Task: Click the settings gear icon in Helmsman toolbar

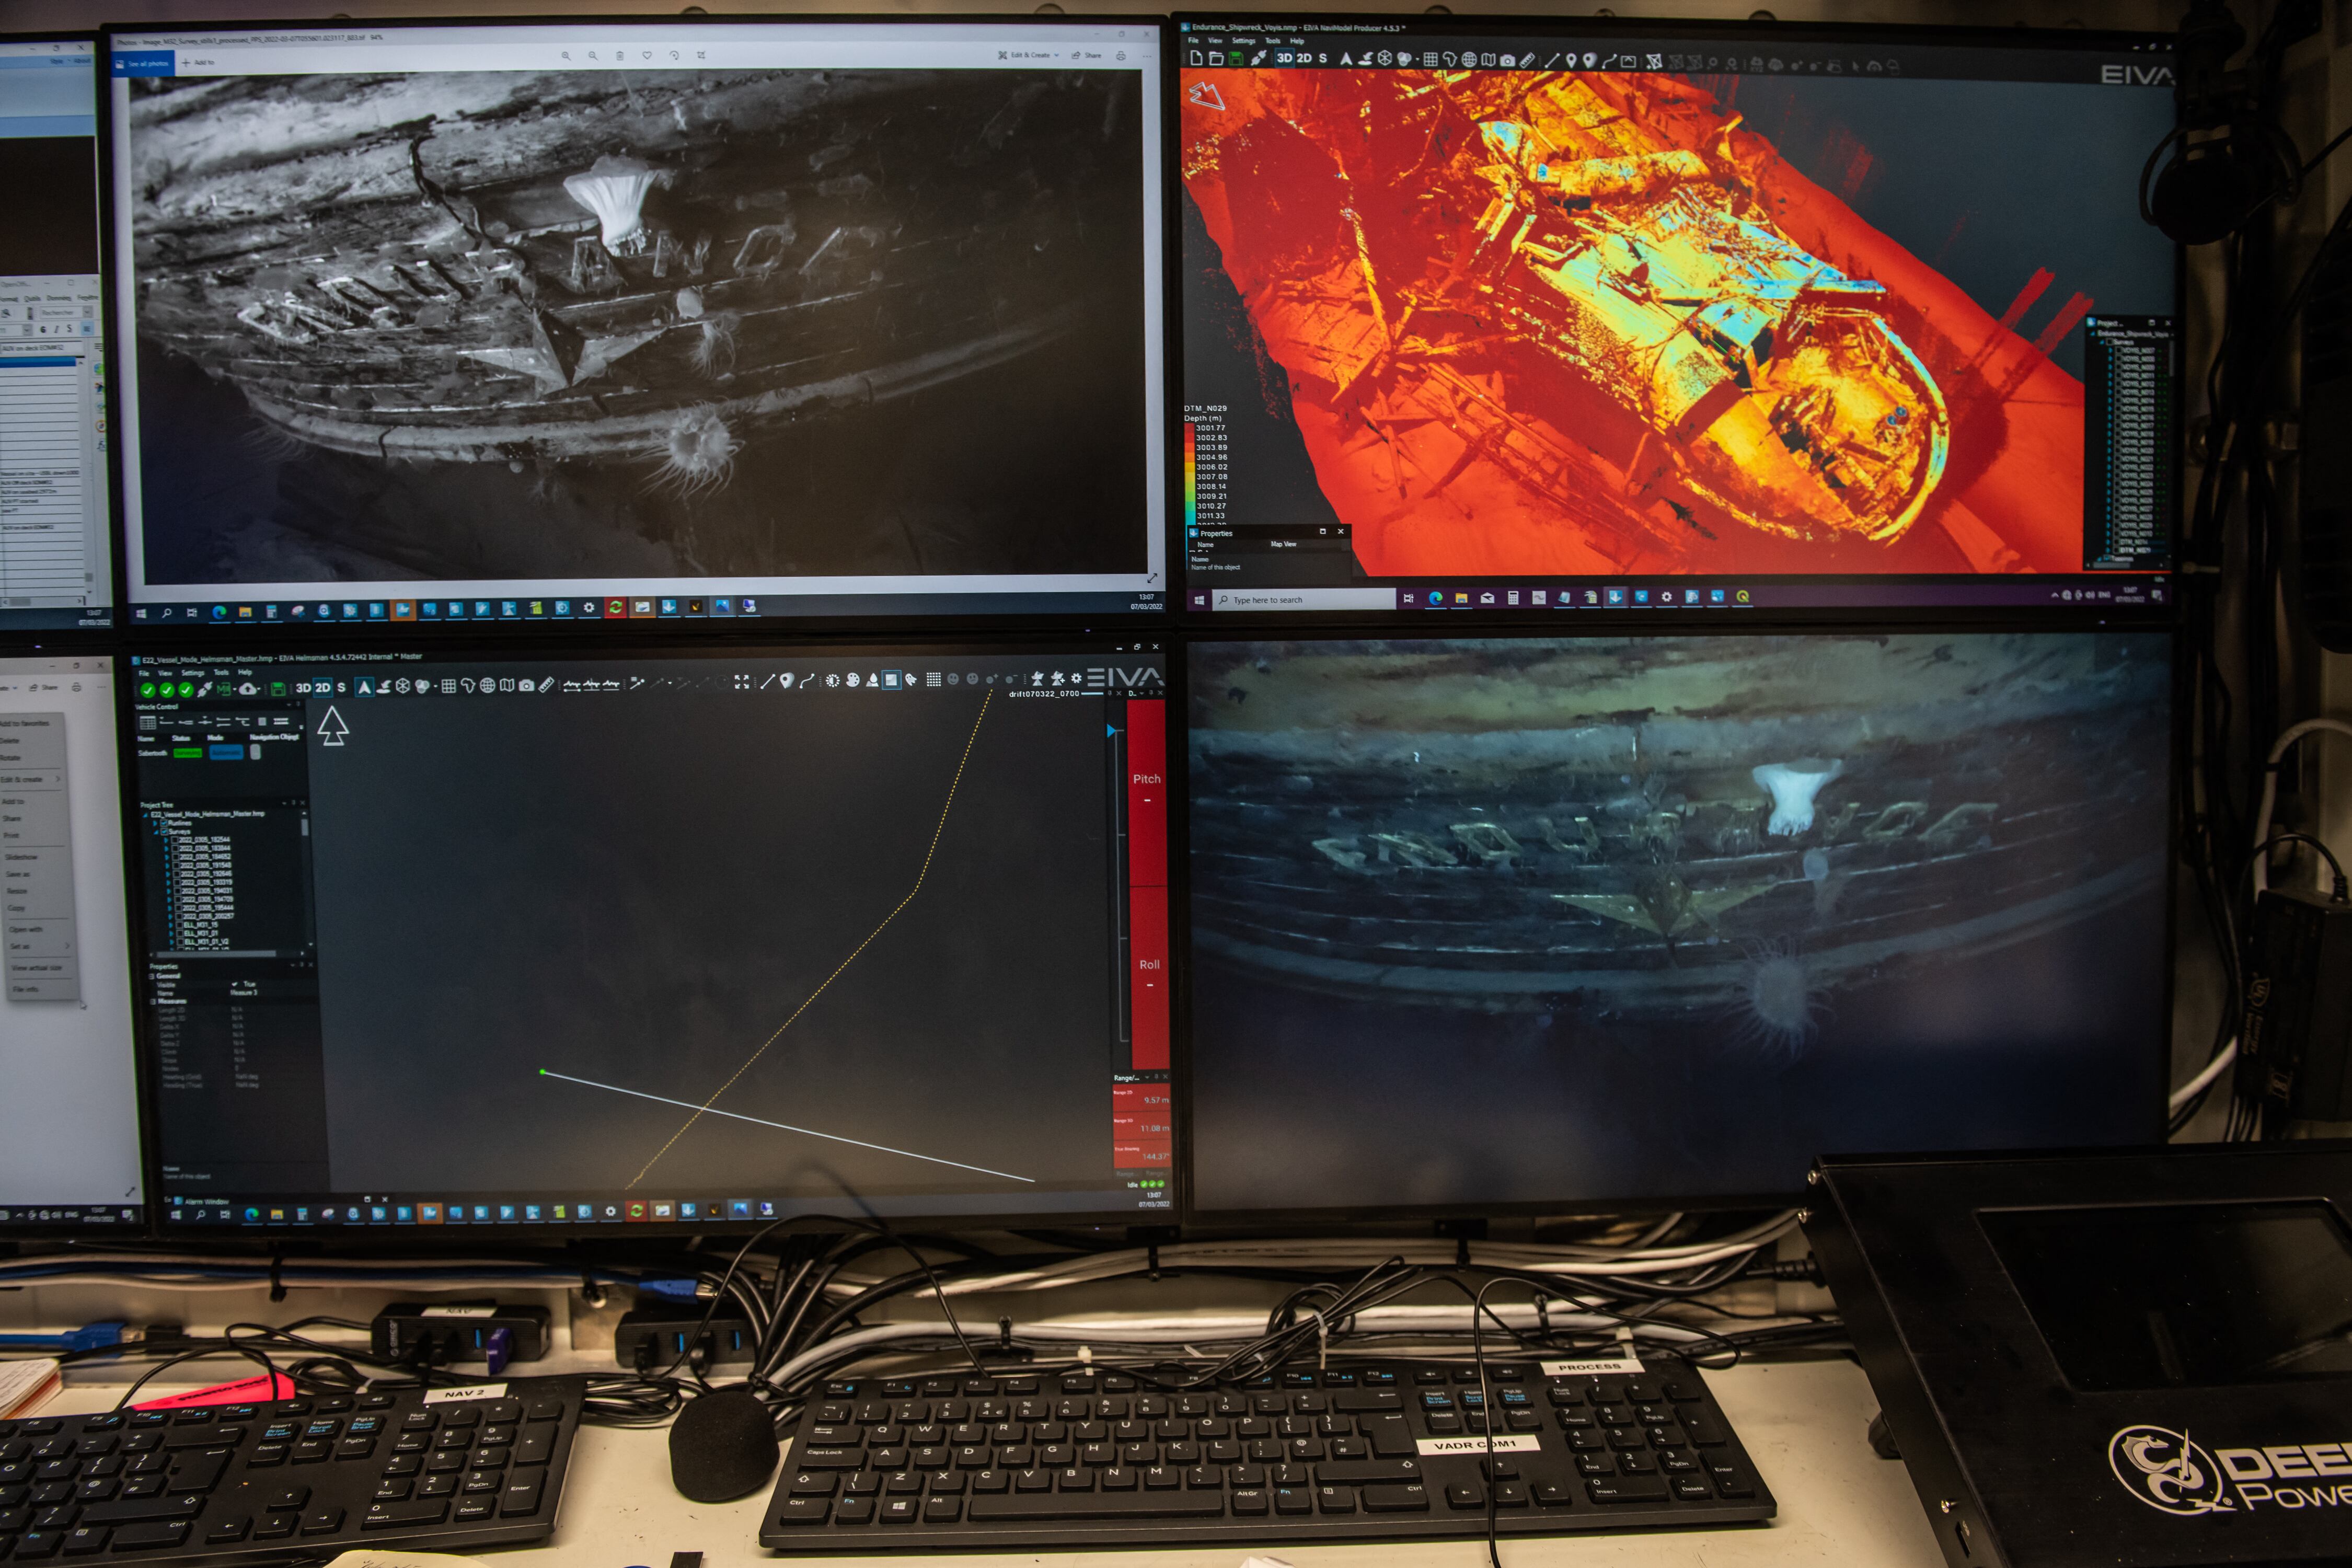Action: tap(1076, 679)
